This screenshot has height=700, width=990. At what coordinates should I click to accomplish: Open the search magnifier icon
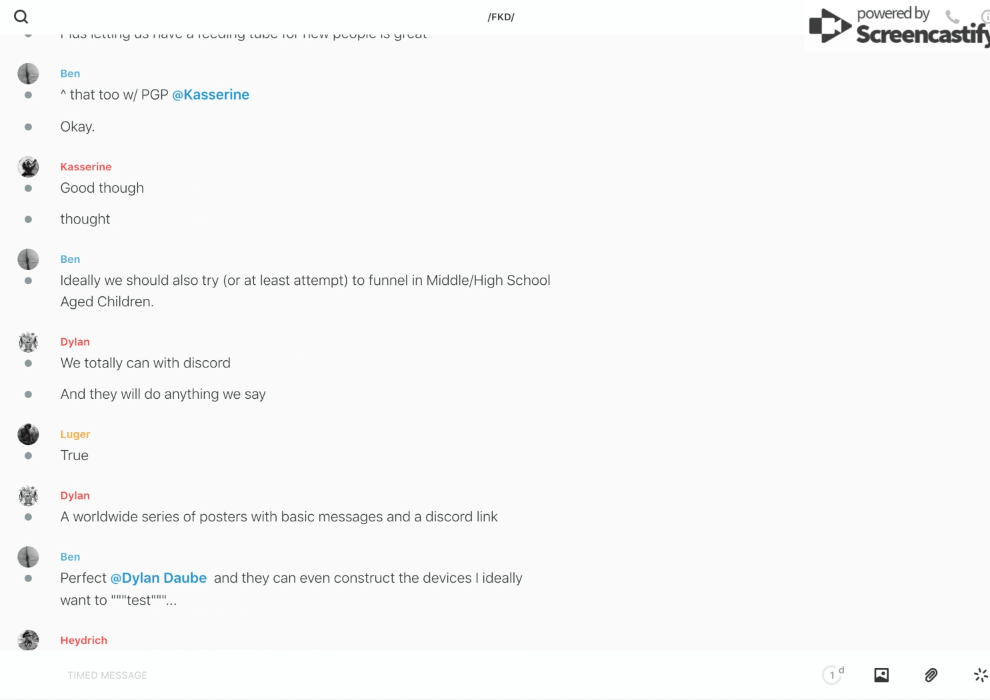[x=21, y=17]
